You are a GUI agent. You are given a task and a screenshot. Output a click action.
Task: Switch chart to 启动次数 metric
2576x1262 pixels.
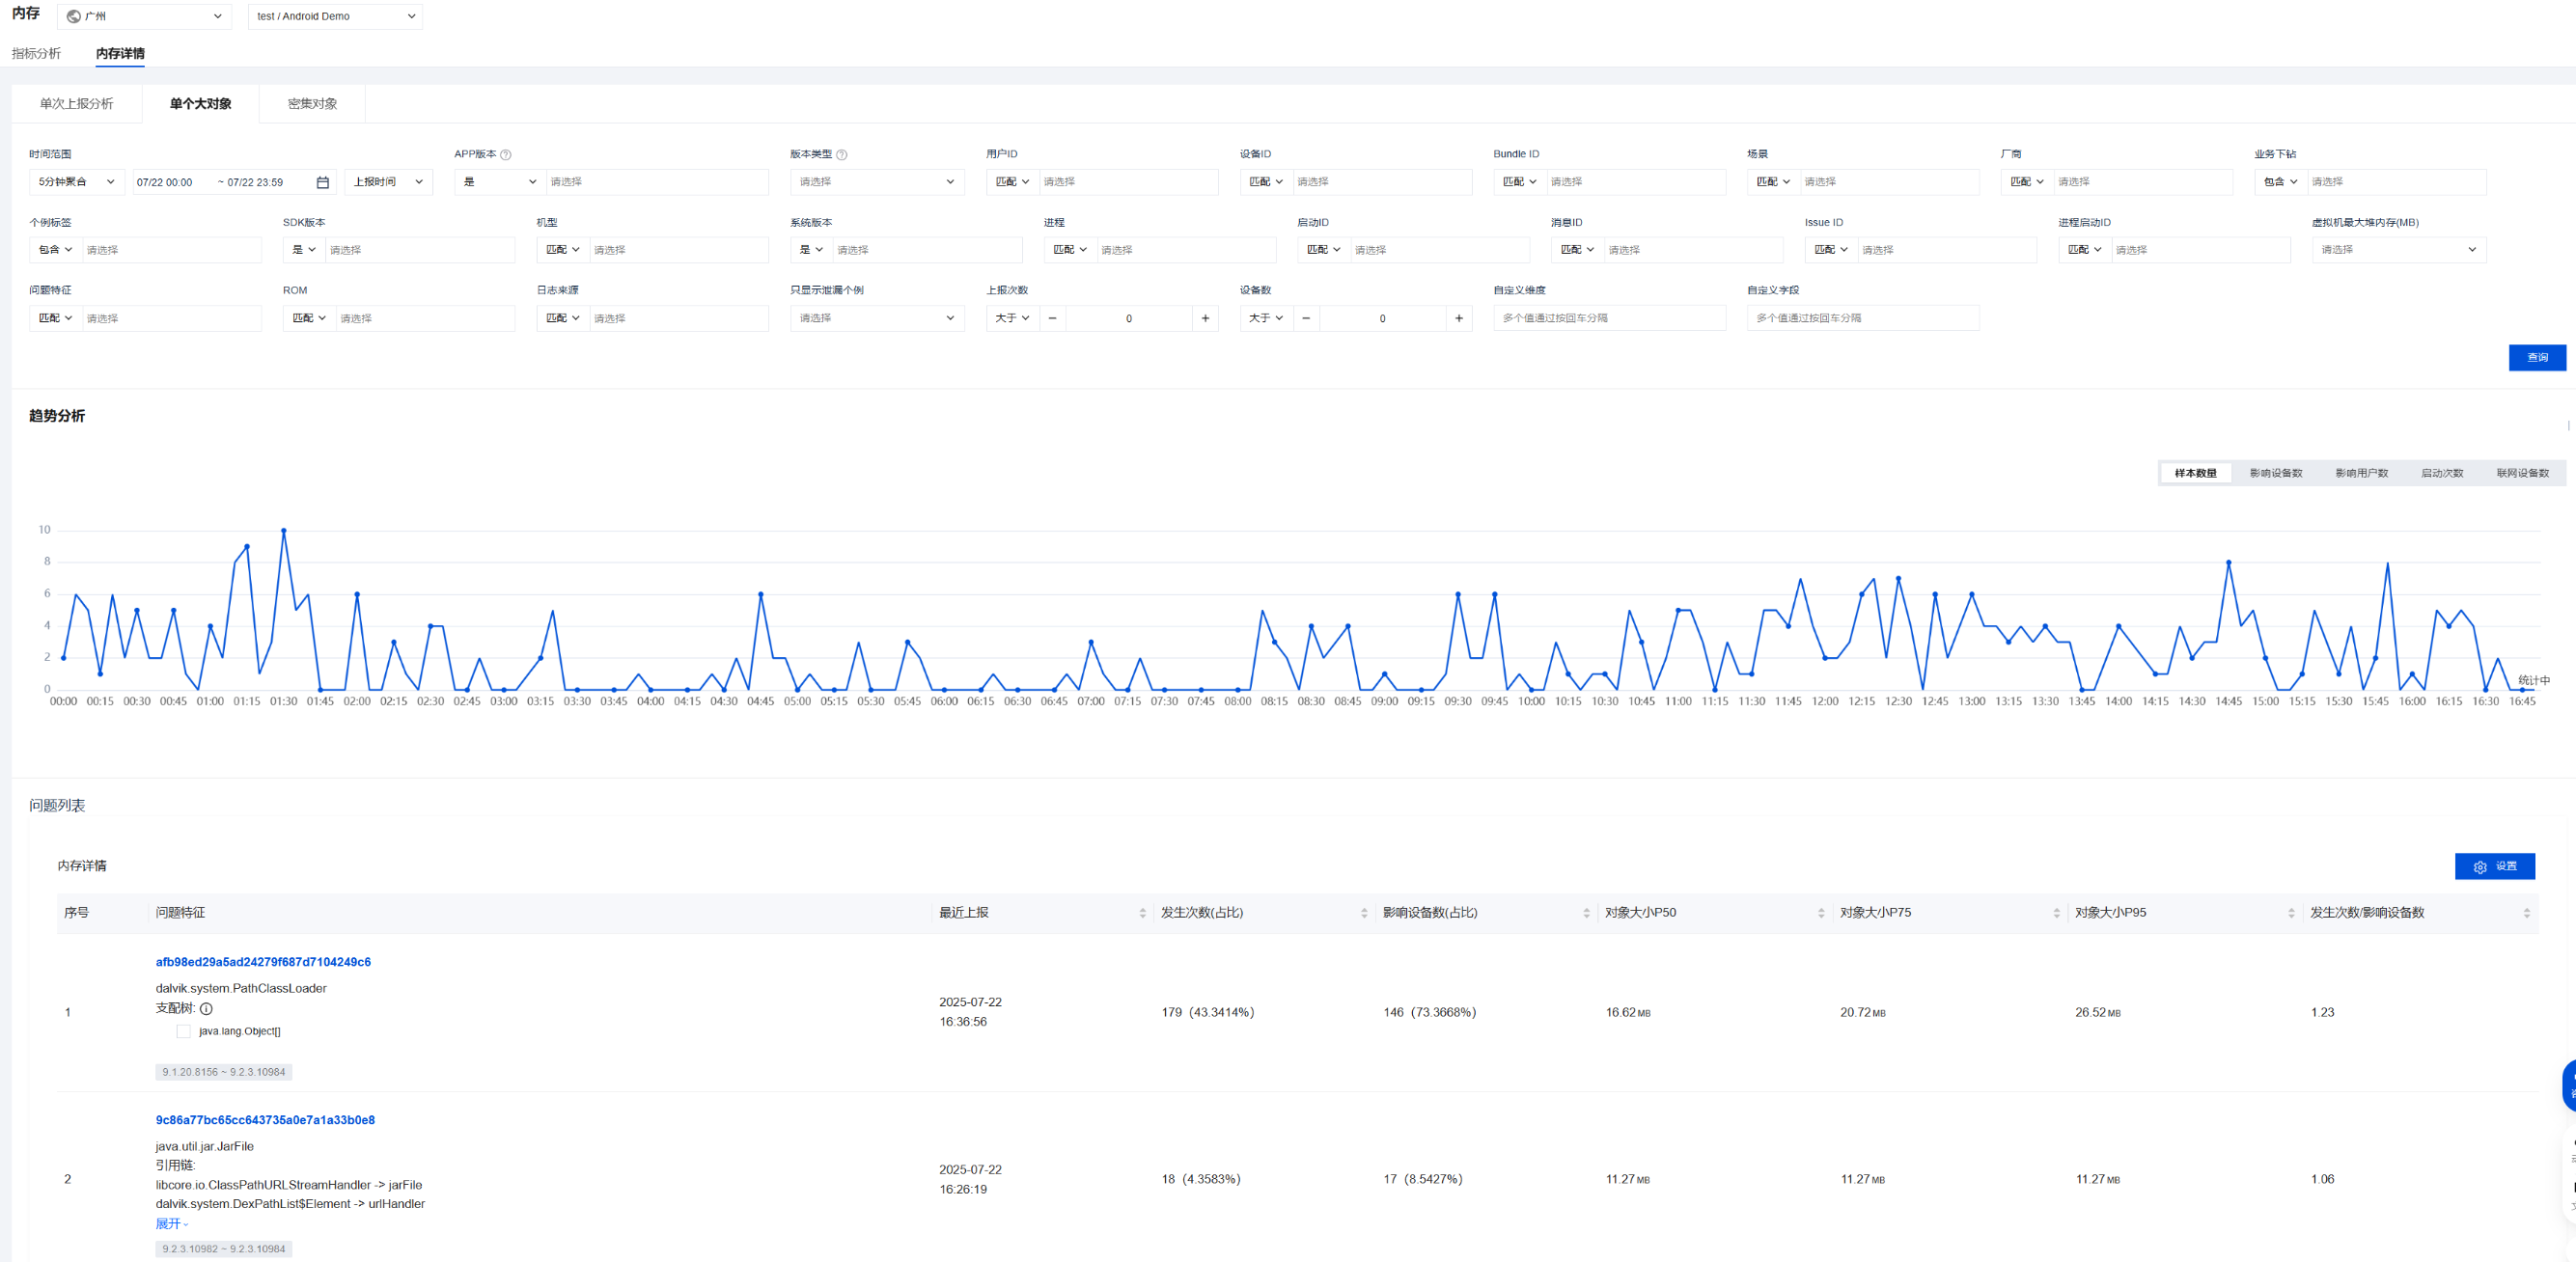click(x=2442, y=473)
